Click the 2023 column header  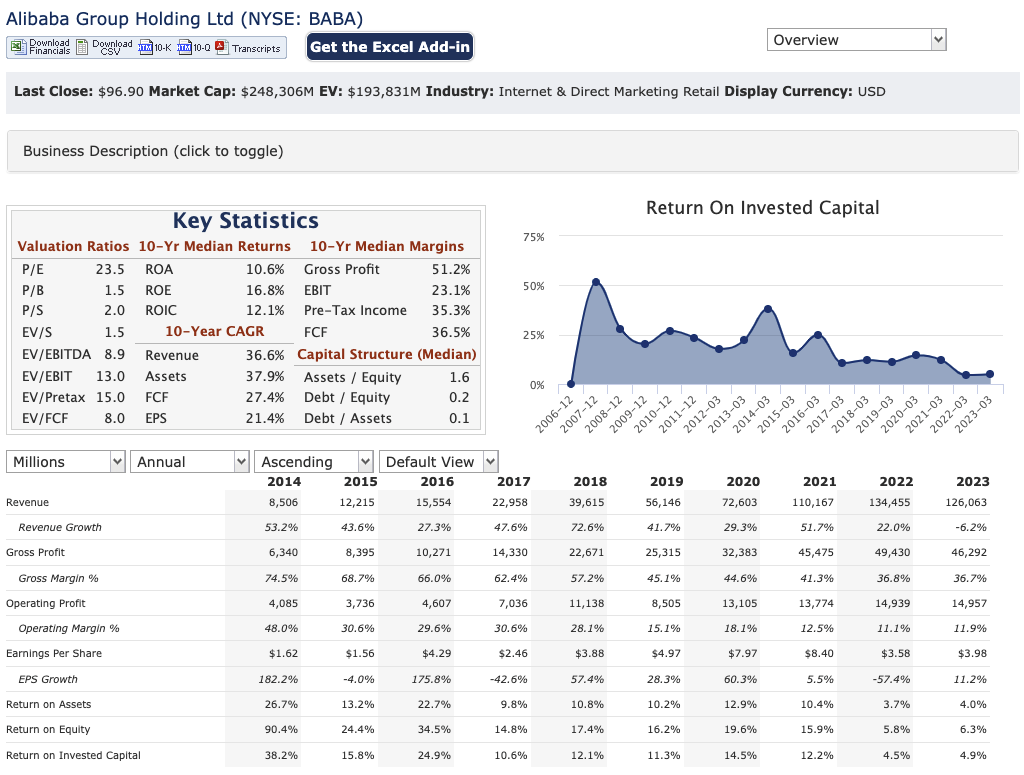pyautogui.click(x=972, y=481)
